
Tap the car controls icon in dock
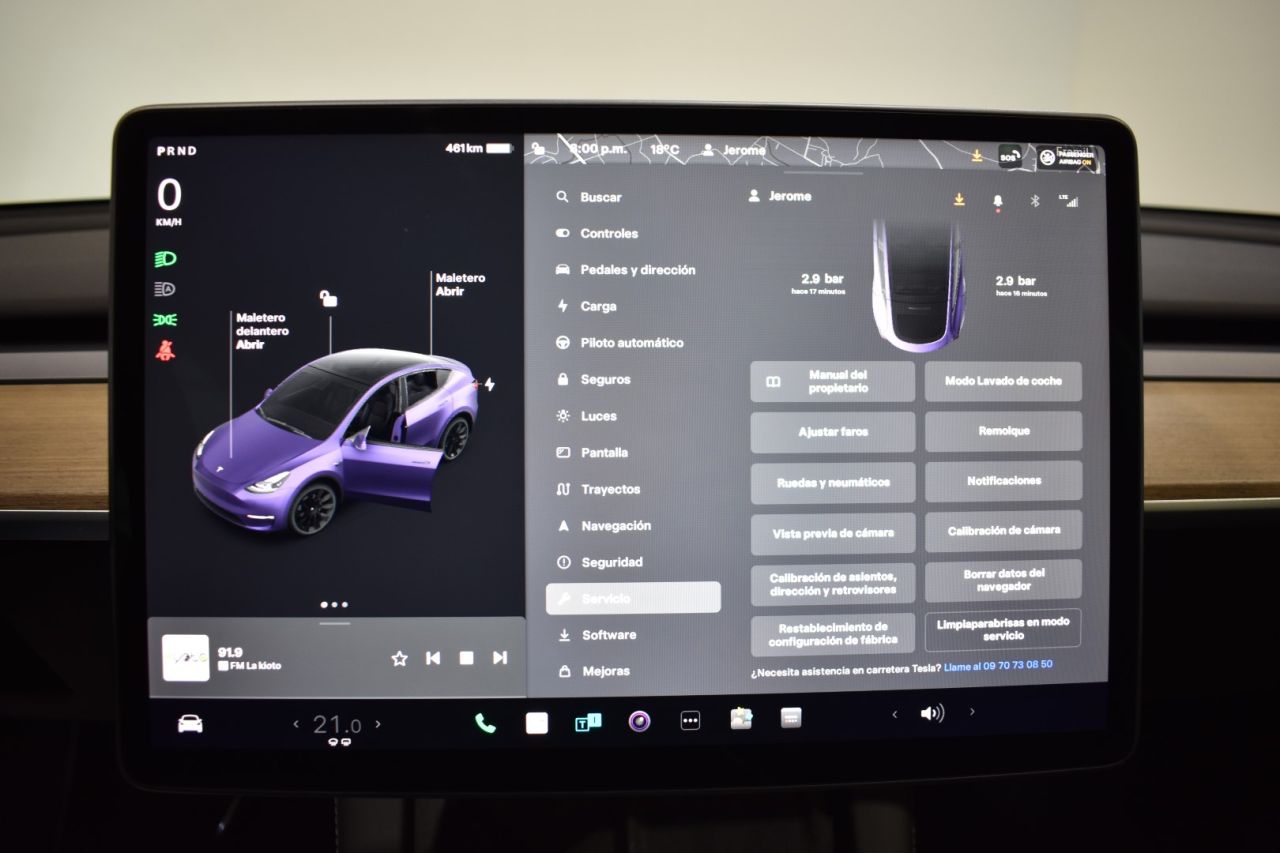pyautogui.click(x=190, y=724)
